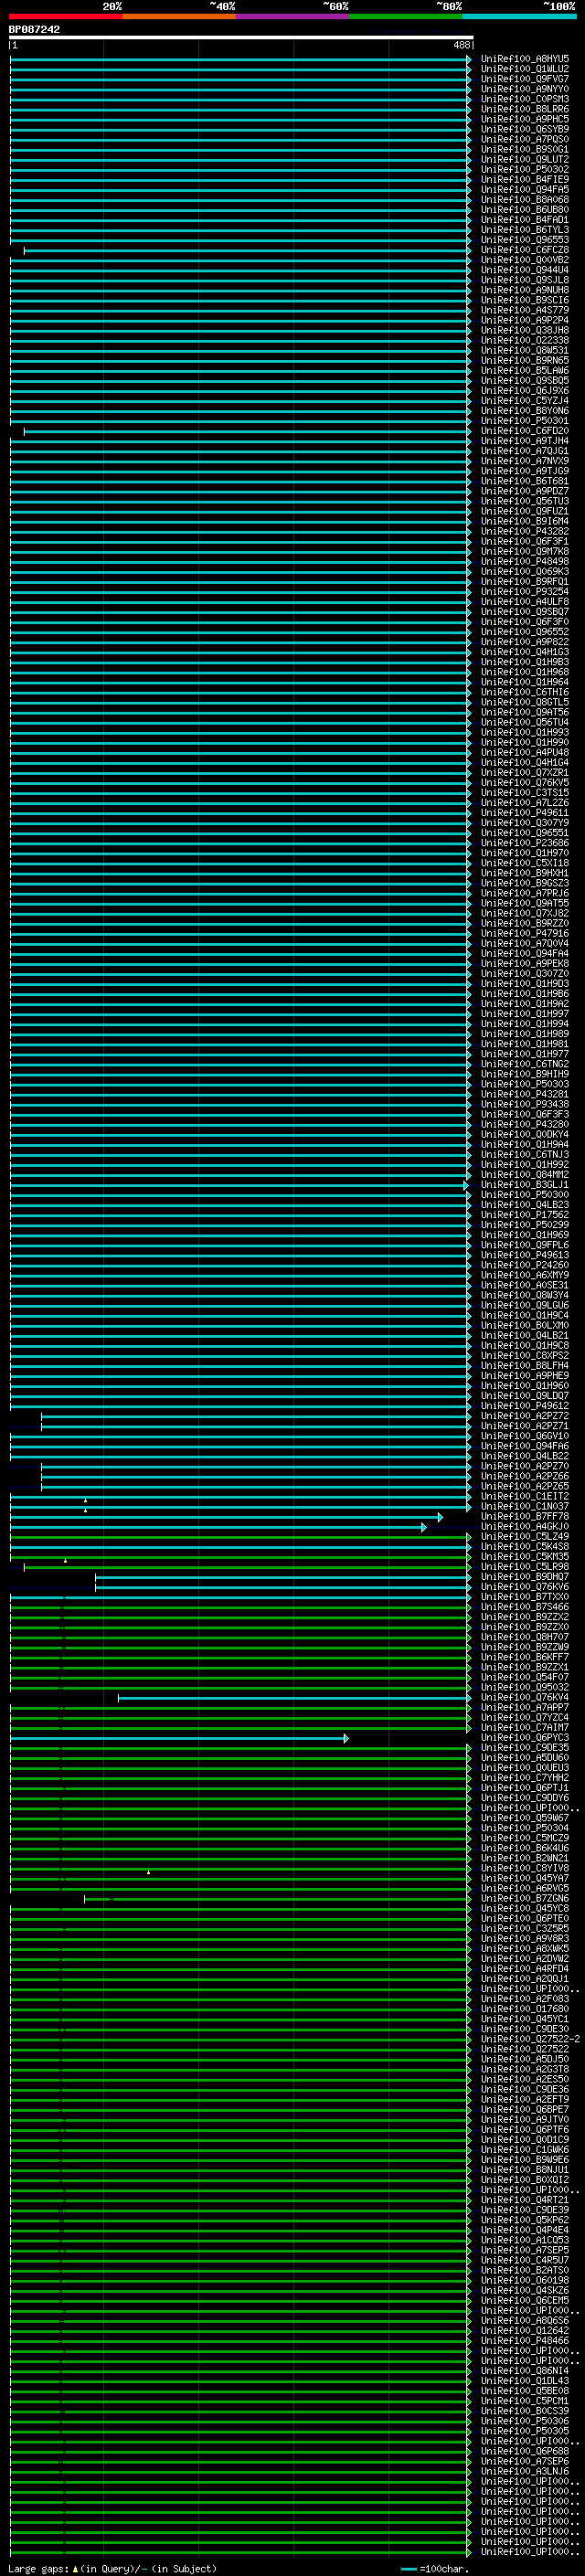Open hit UniRef100_A8HYU5
The height and width of the screenshot is (2576, 585).
pyautogui.click(x=525, y=59)
